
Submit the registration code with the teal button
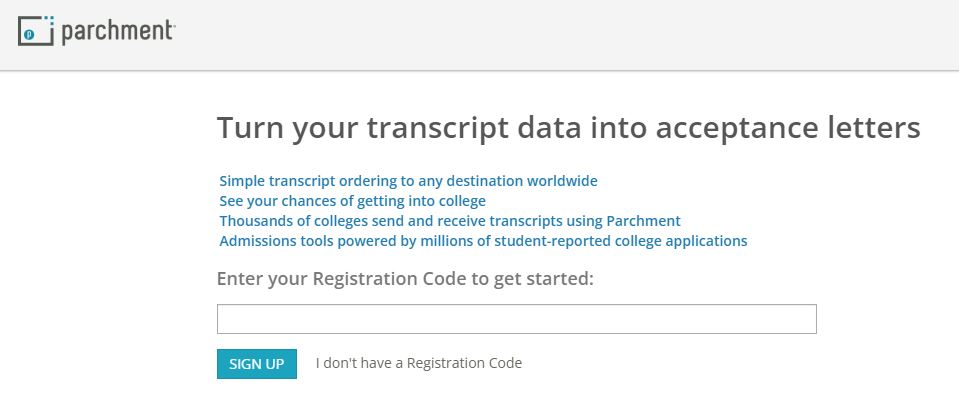256,364
